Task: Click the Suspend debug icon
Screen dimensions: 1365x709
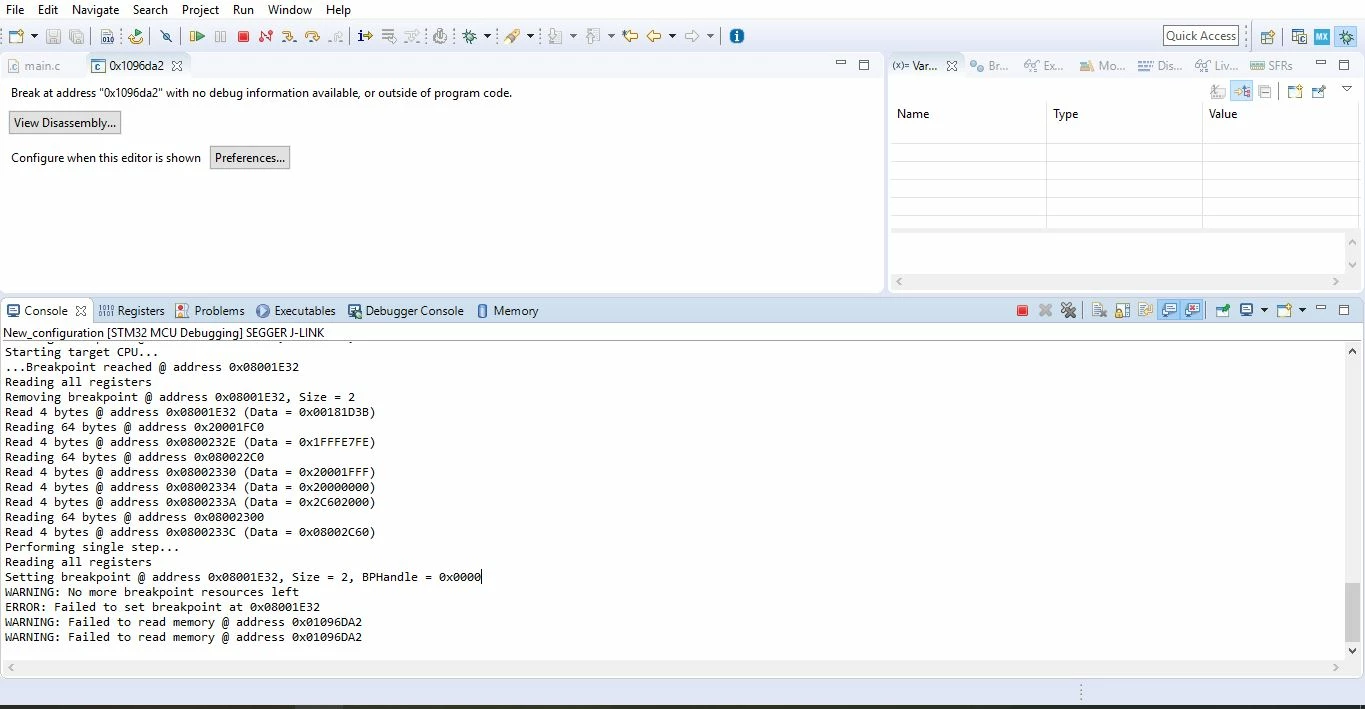Action: click(x=220, y=36)
